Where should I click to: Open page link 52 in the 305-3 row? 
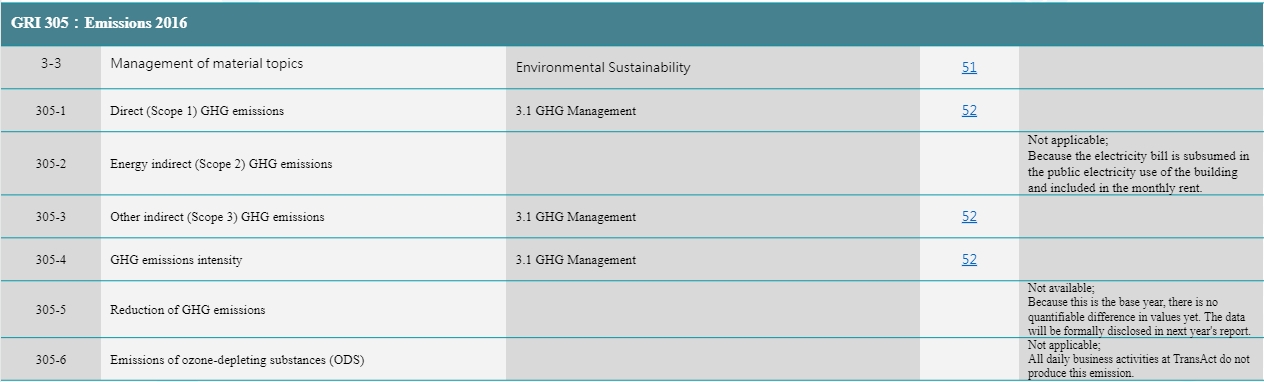click(969, 217)
